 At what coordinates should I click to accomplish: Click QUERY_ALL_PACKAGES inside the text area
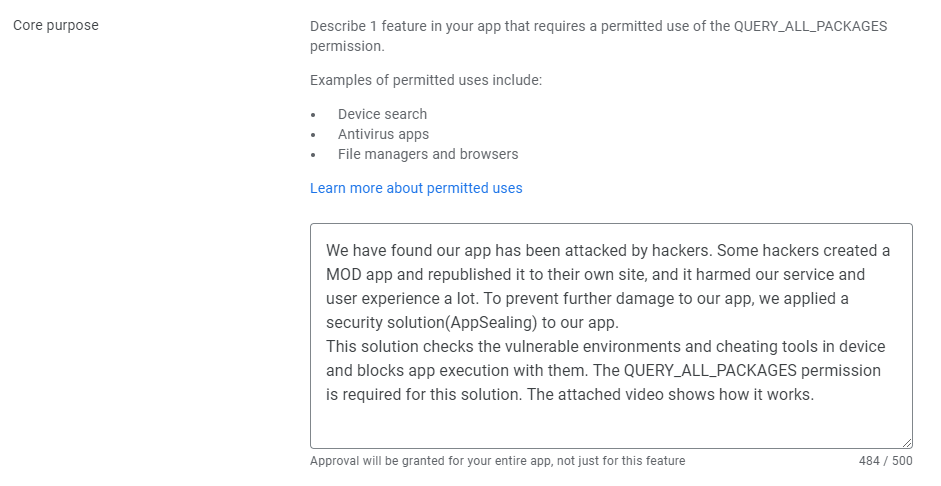[710, 370]
